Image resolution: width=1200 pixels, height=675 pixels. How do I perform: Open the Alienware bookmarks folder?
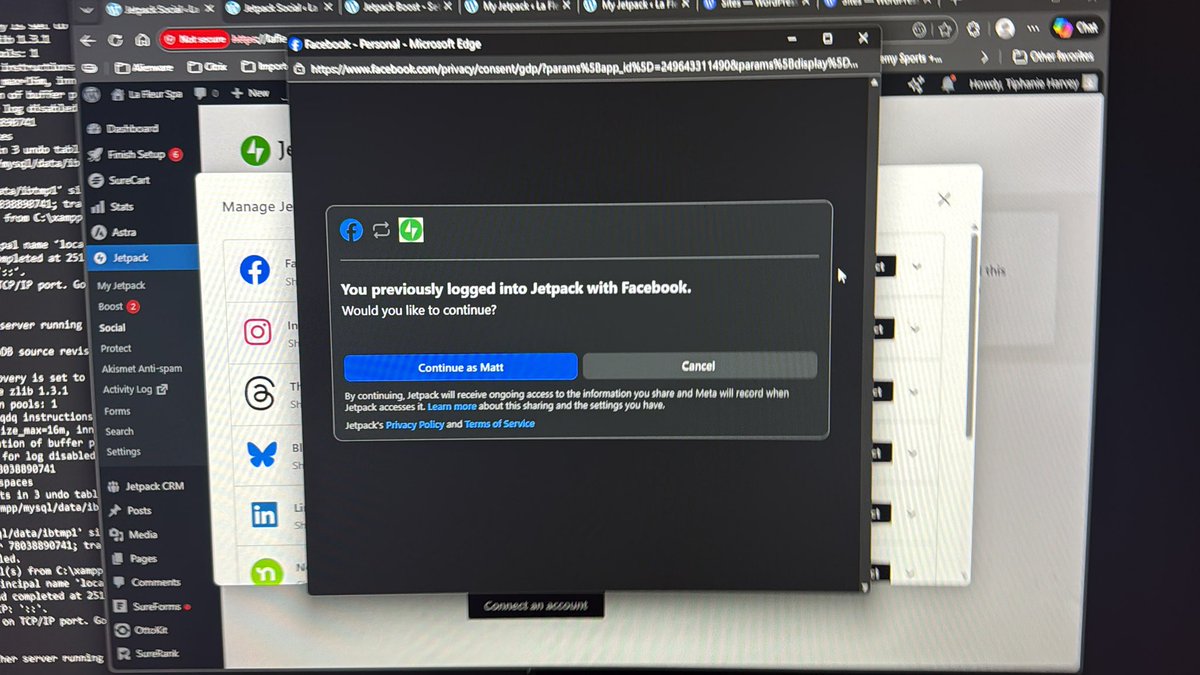click(144, 68)
